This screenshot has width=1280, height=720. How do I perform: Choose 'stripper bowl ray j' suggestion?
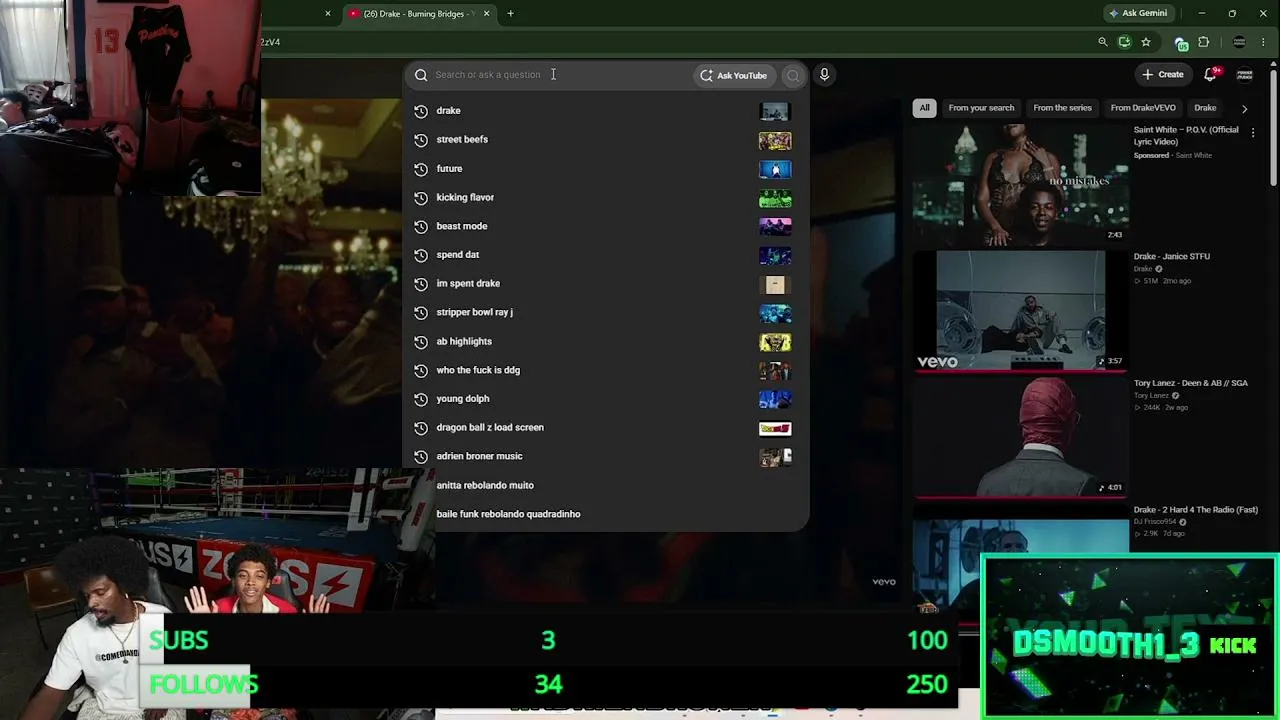pos(606,313)
